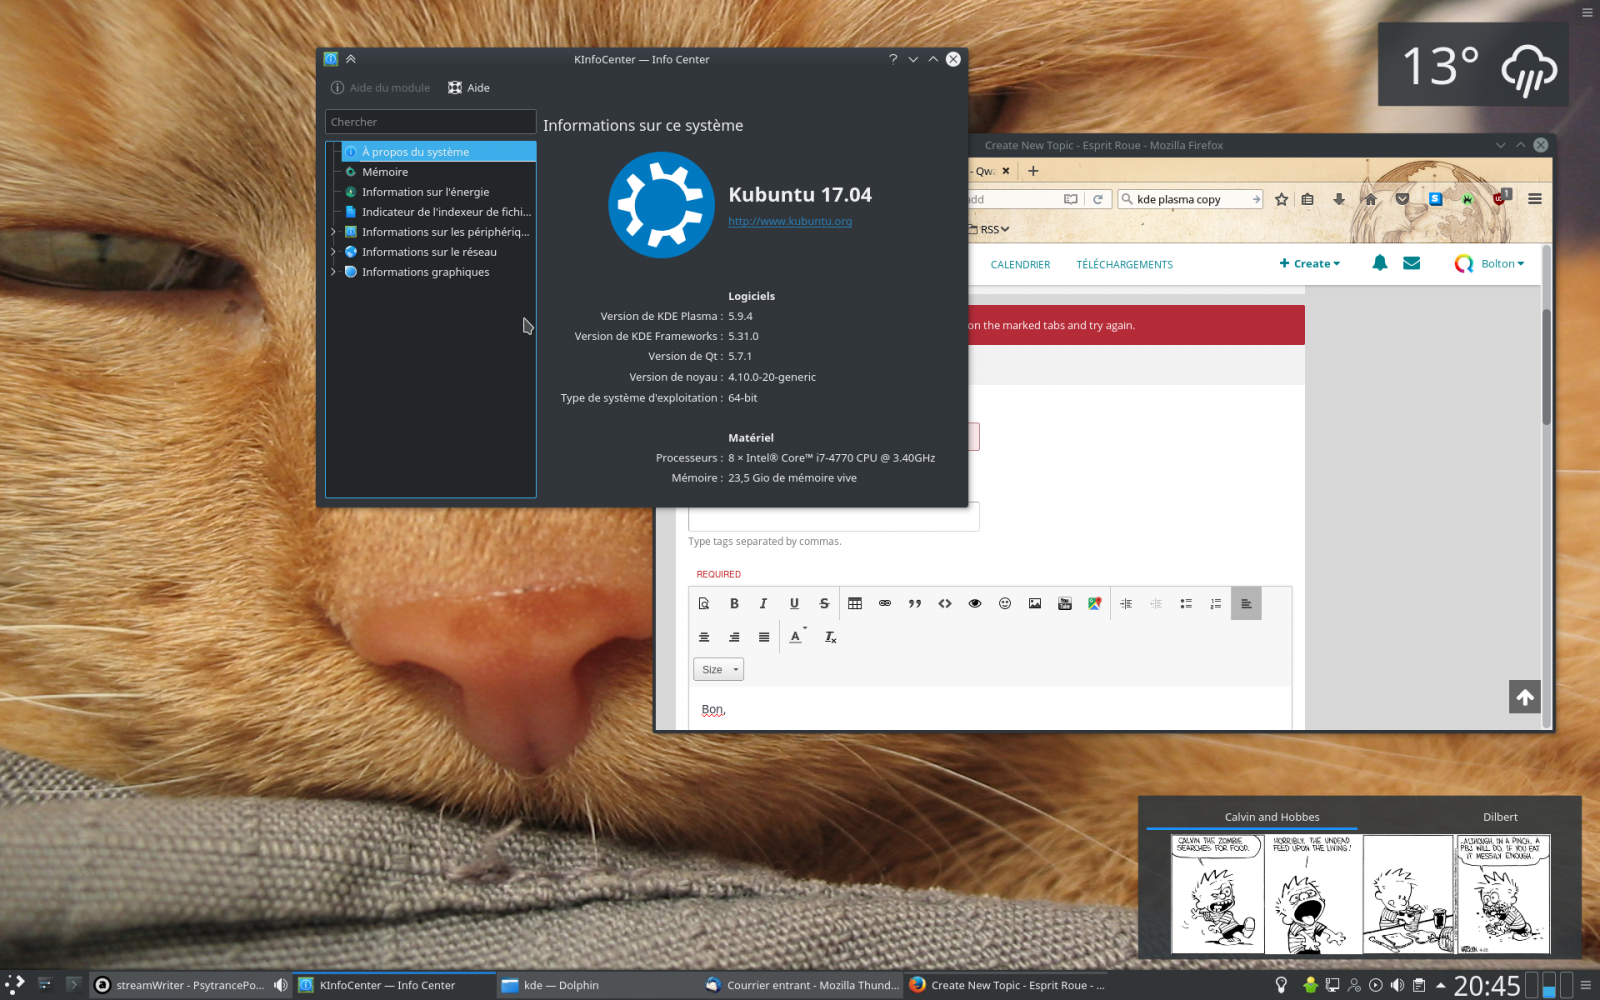Switch to Thunderbird Courrier entrant taskbar entry
The width and height of the screenshot is (1600, 1000).
tap(801, 985)
